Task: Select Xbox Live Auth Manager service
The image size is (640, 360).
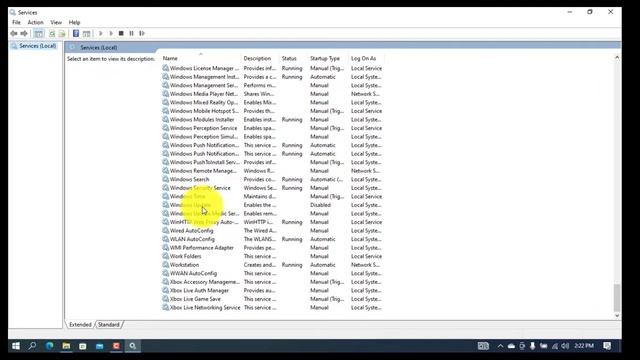Action: pos(272,290)
